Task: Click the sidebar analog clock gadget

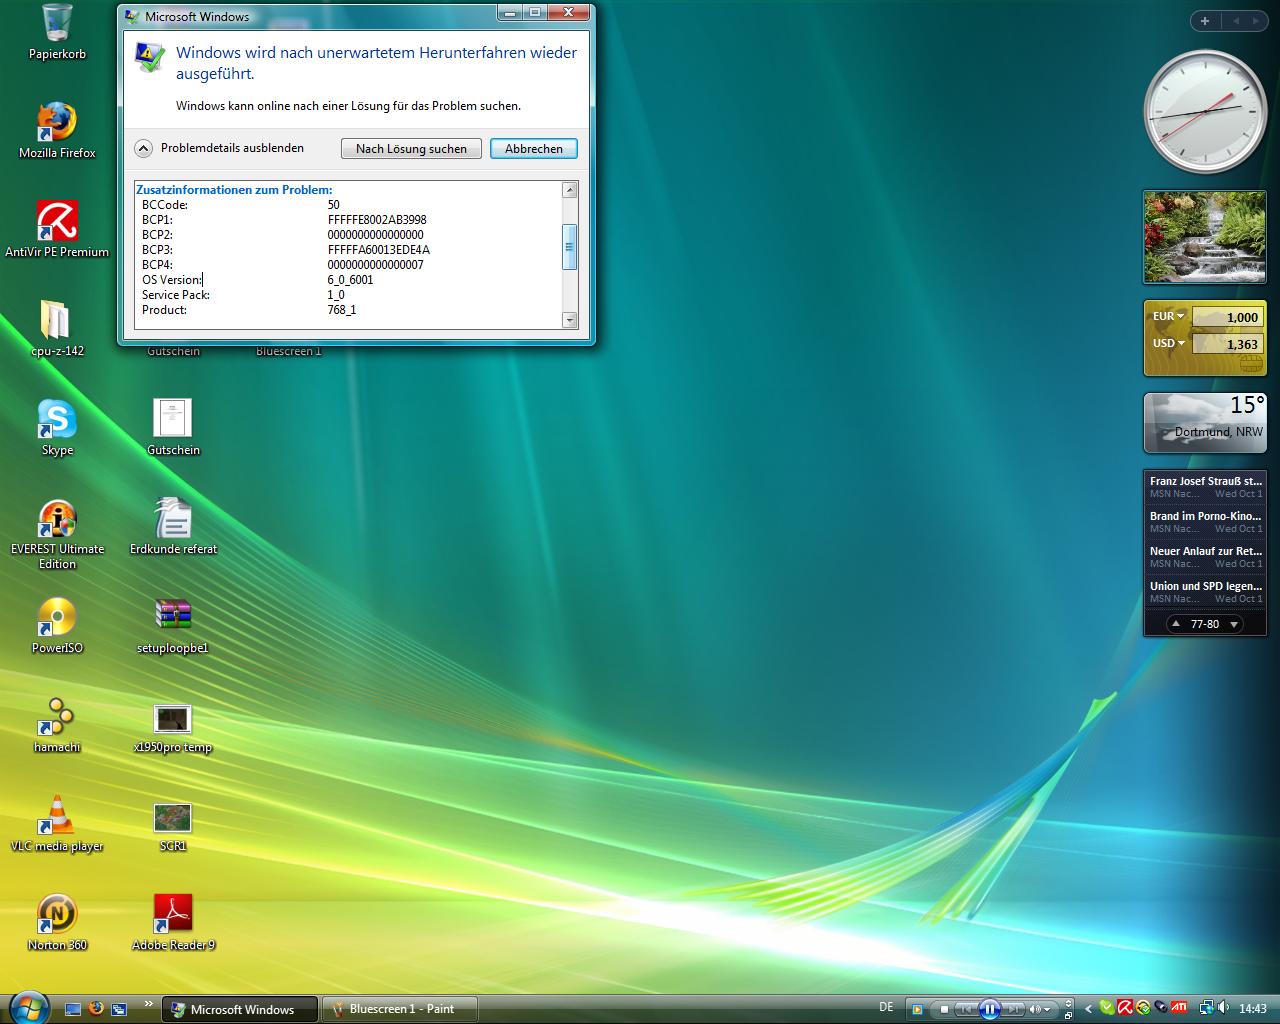Action: pyautogui.click(x=1205, y=112)
